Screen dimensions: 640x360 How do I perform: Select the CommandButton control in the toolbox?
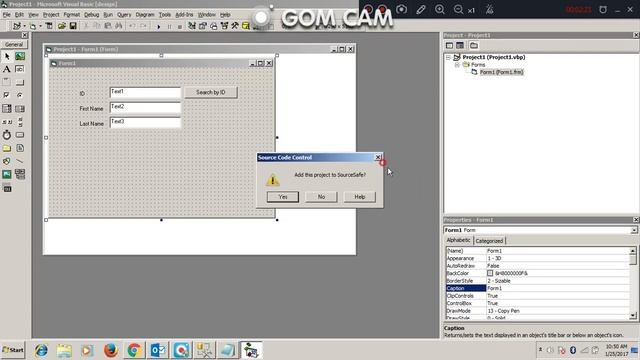coord(20,82)
